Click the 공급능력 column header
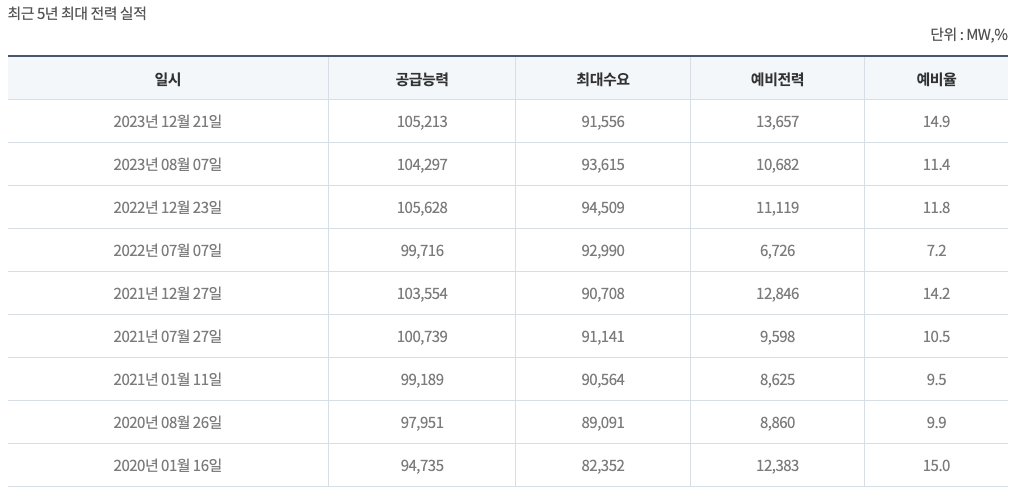Viewport: 1024px width, 501px height. 421,79
